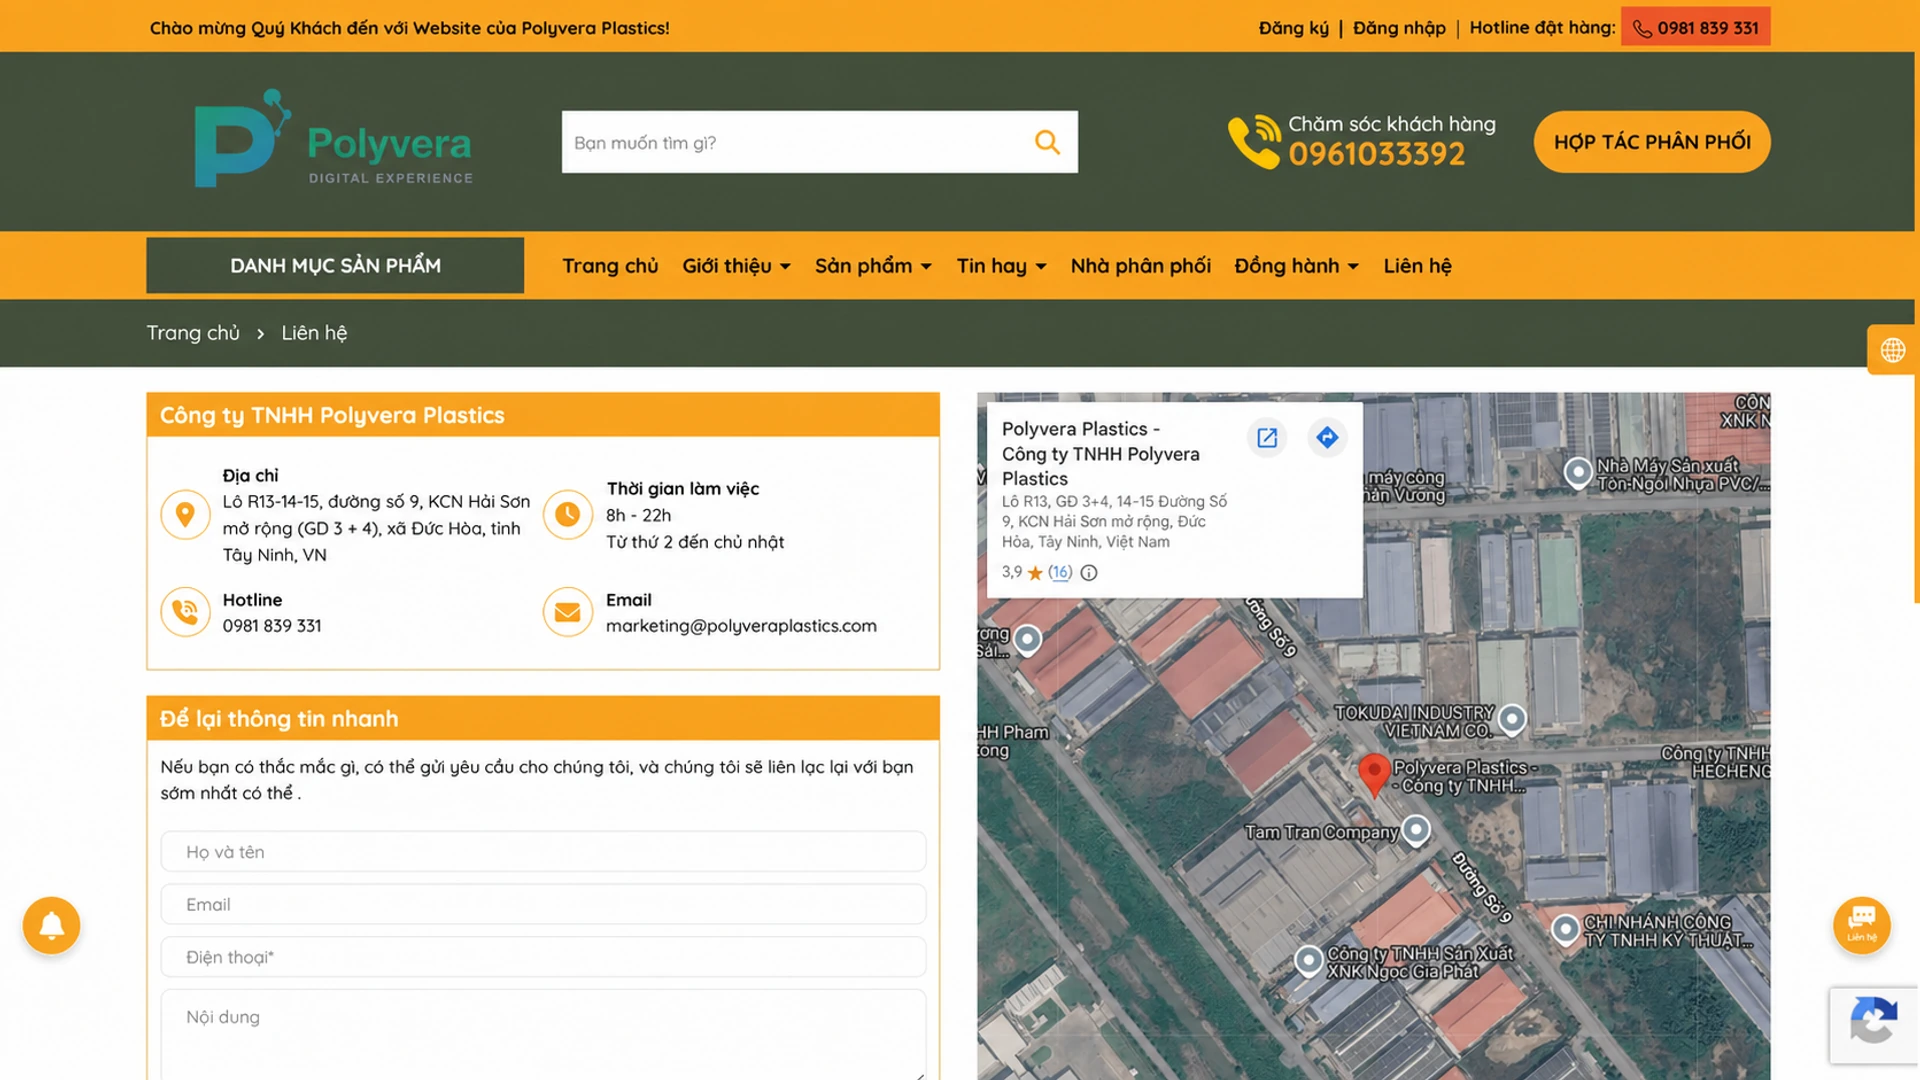Go to Trang chủ menu item
This screenshot has width=1920, height=1080.
610,266
